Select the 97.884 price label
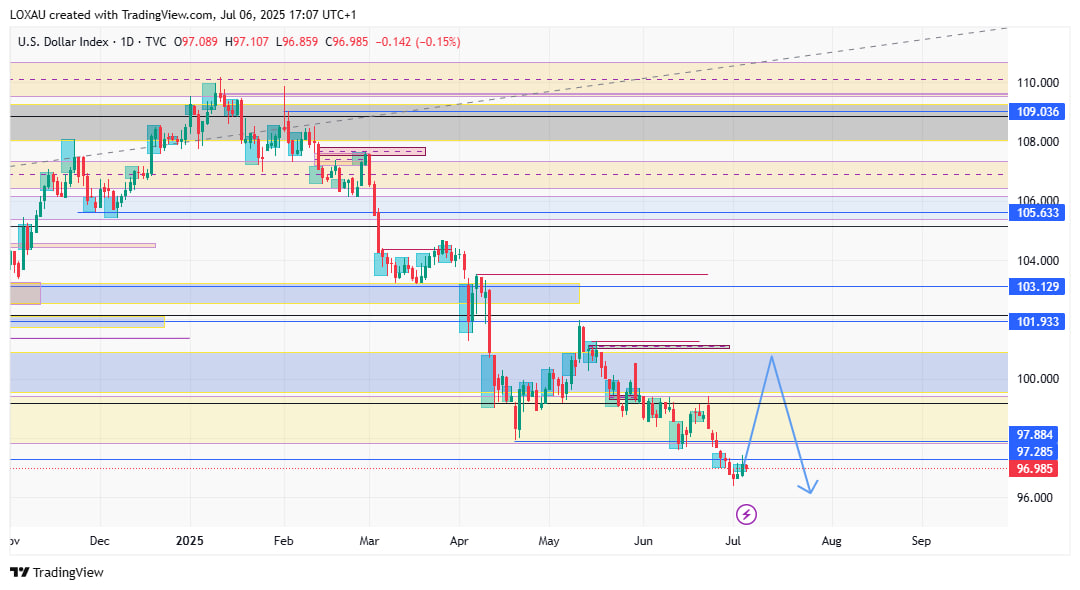This screenshot has width=1080, height=590. [x=1034, y=434]
